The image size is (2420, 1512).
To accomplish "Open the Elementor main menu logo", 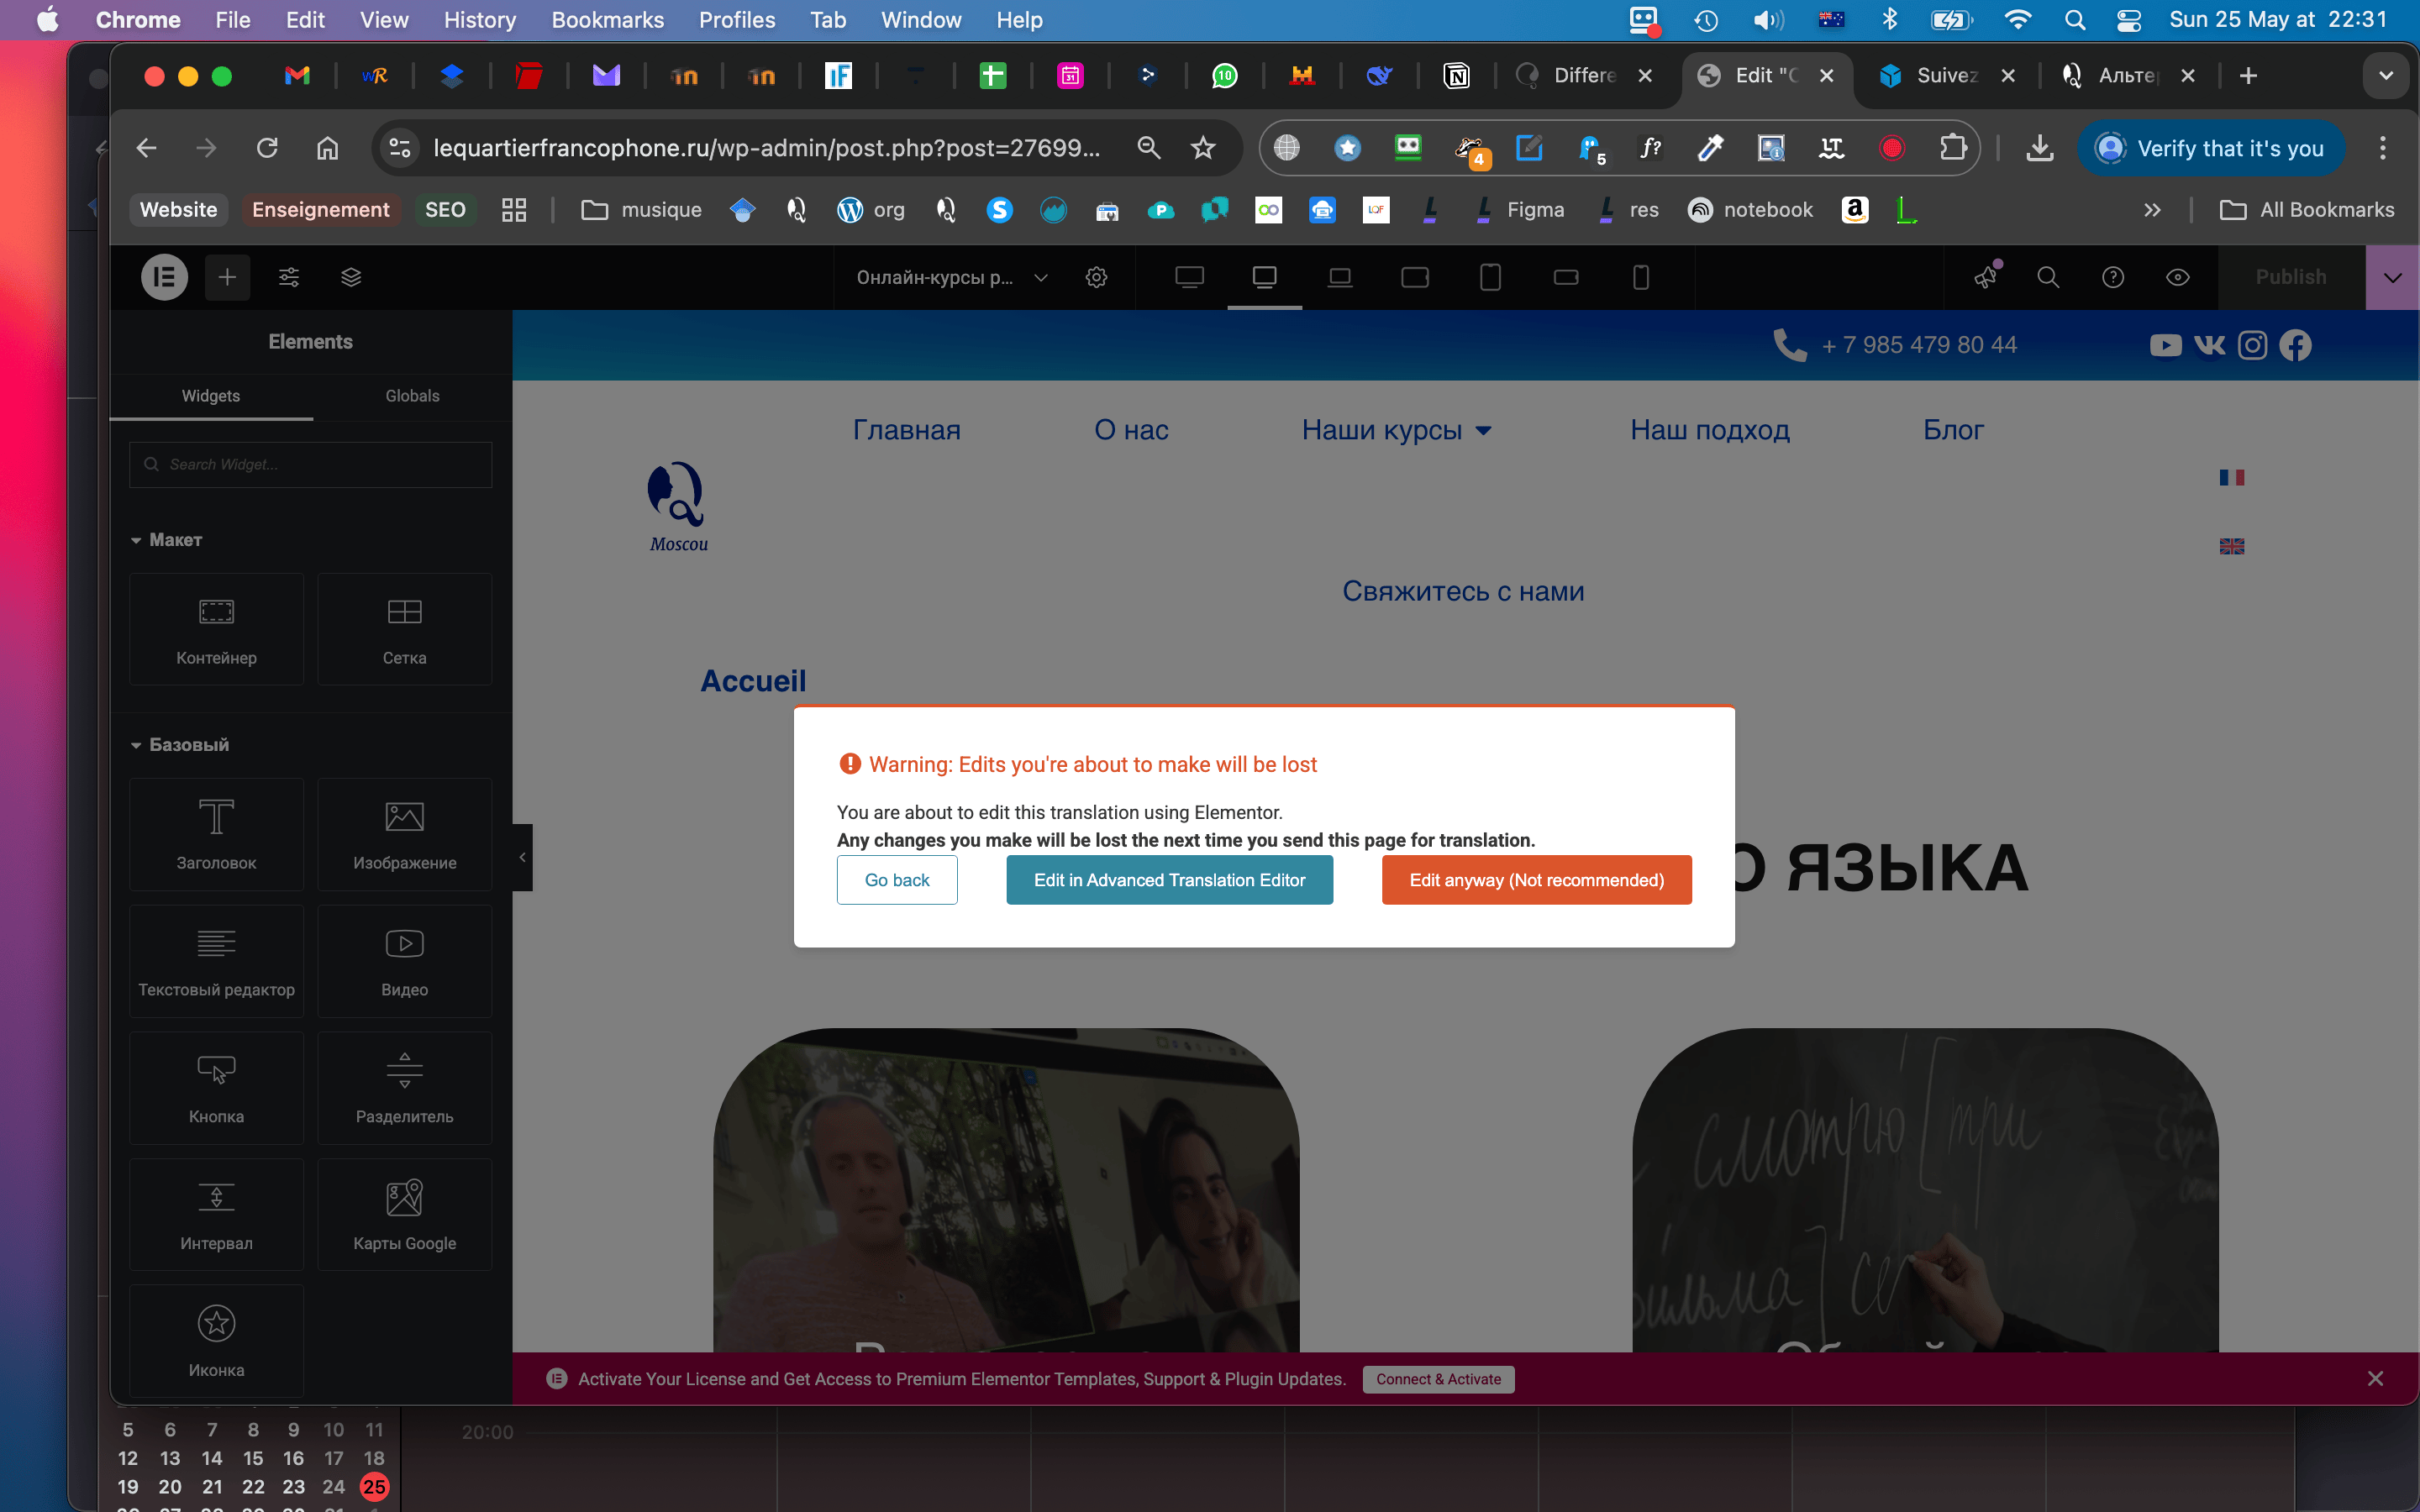I will click(165, 277).
